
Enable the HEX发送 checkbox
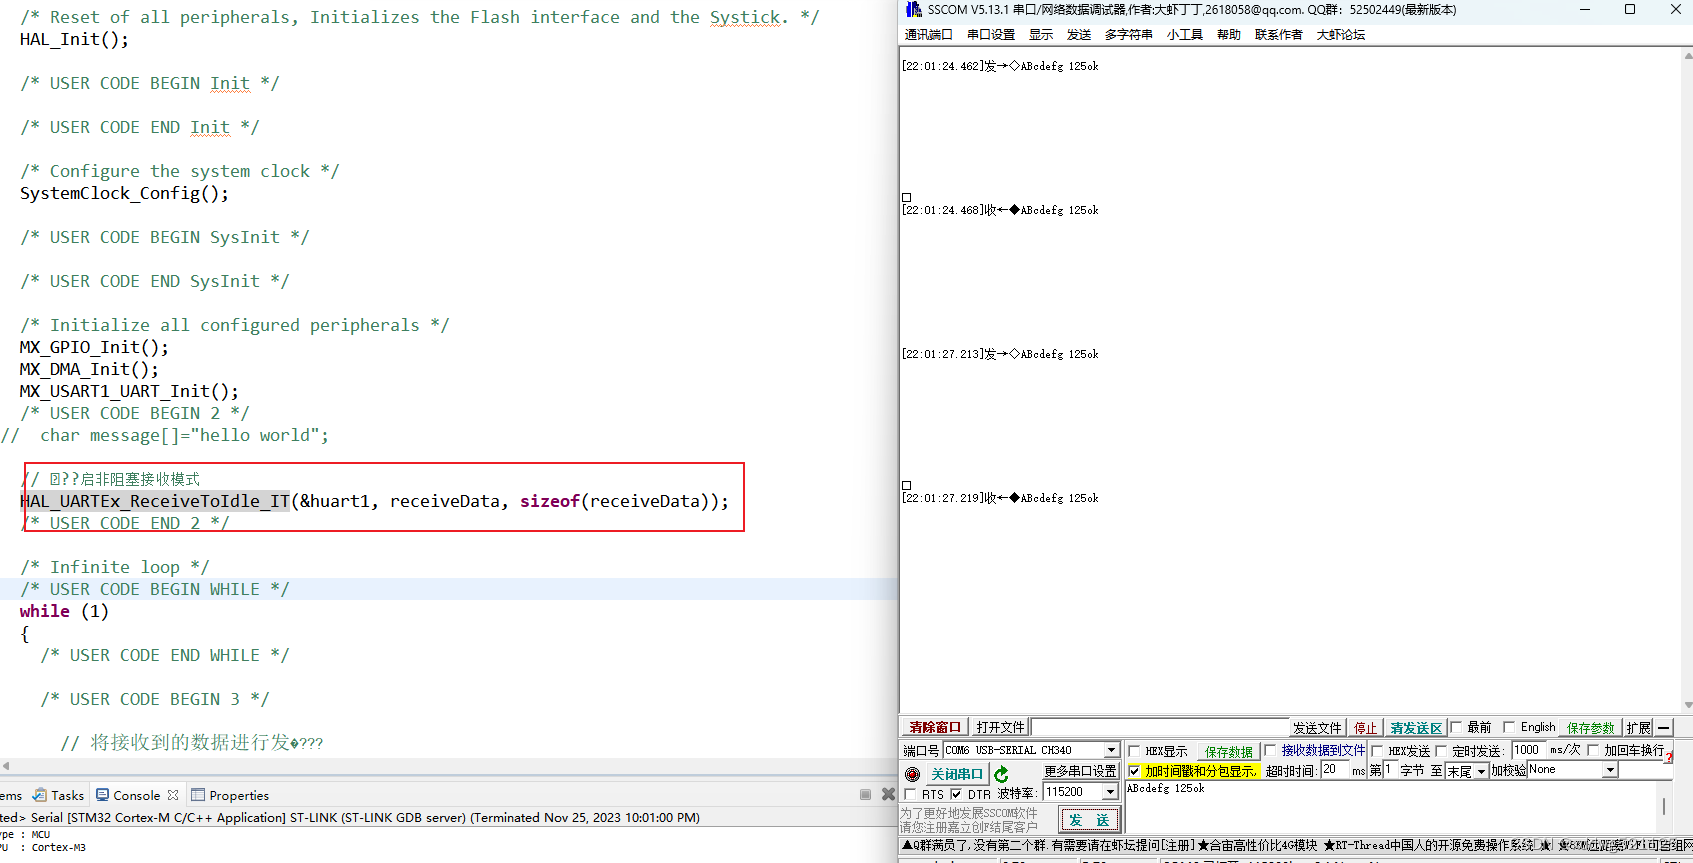(1377, 751)
